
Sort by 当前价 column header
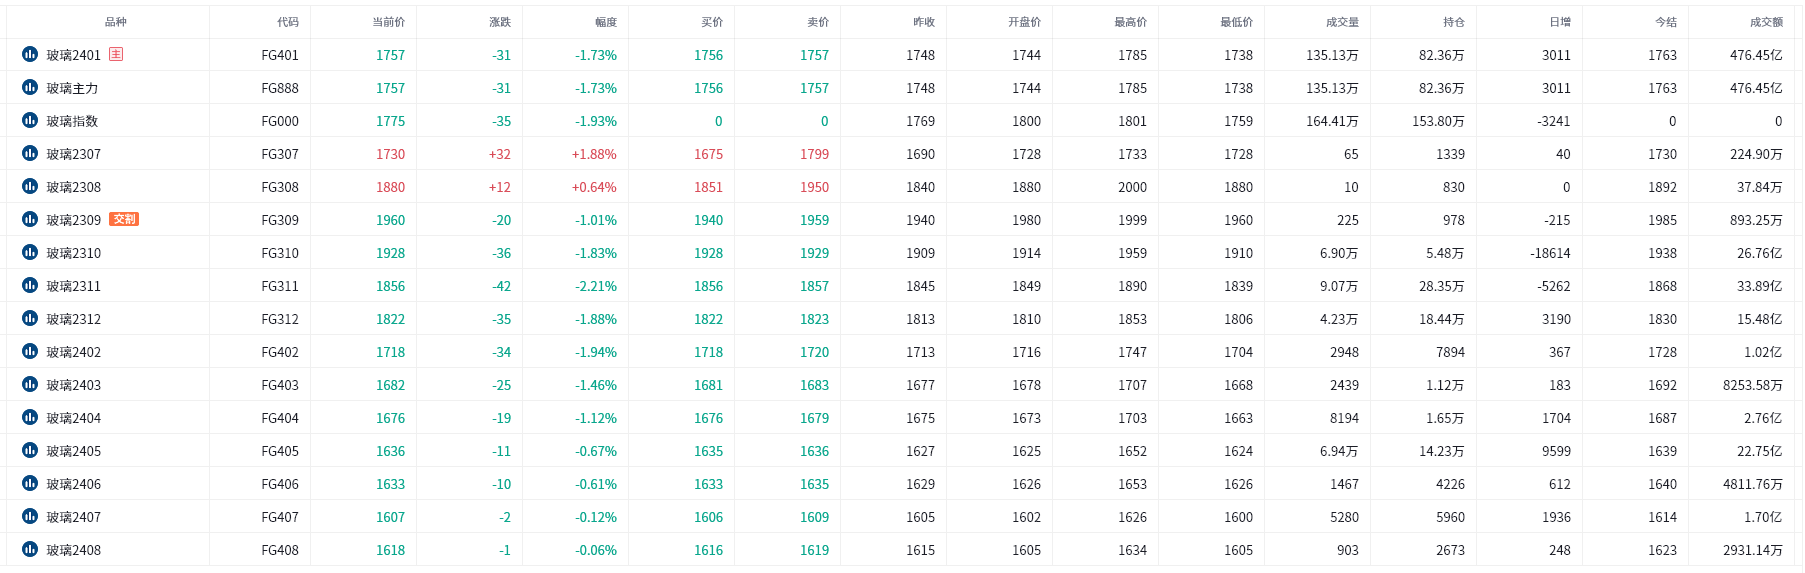pyautogui.click(x=388, y=22)
